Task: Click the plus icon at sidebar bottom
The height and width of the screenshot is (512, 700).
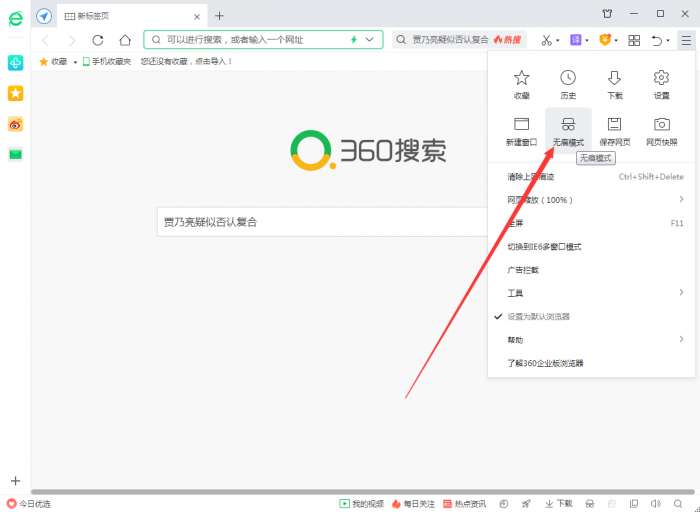Action: 16,481
